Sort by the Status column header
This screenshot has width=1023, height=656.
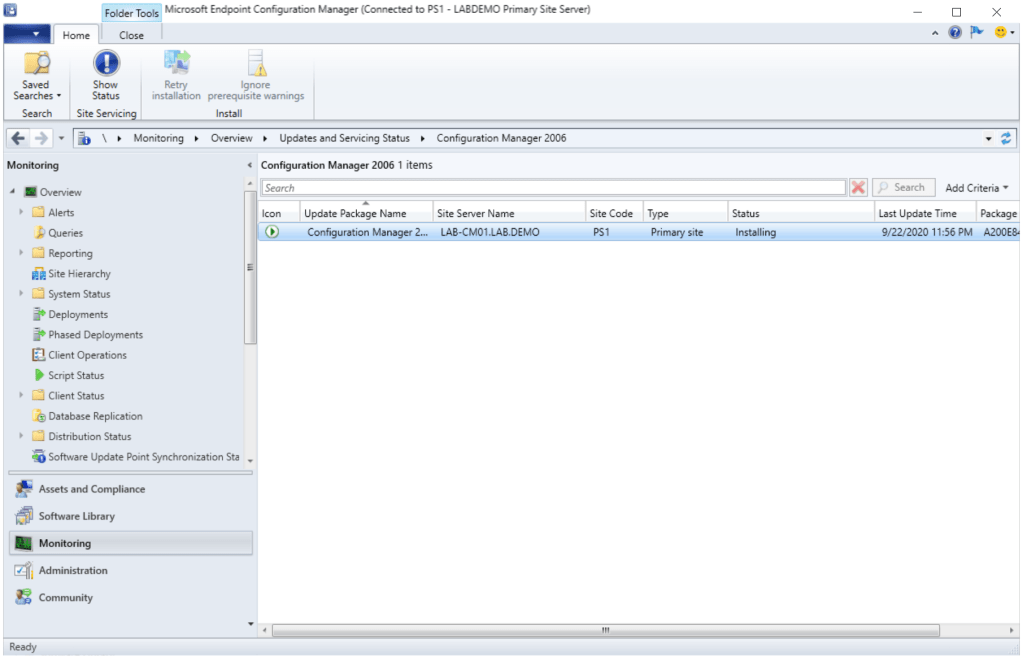(x=746, y=213)
